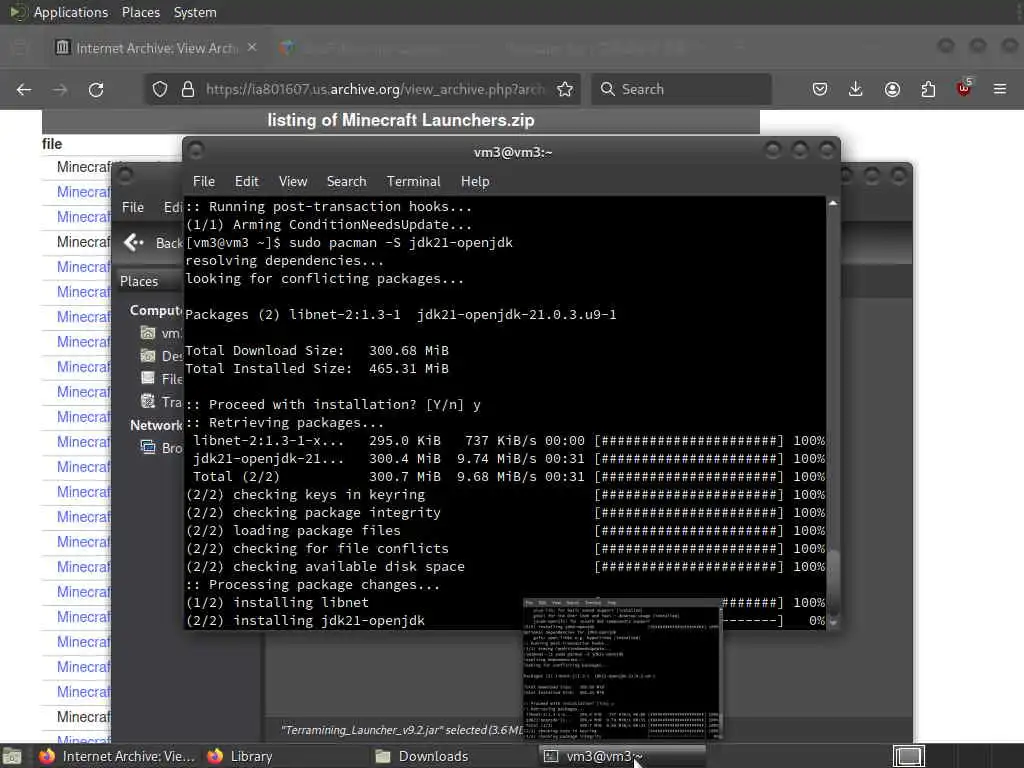
Task: Open the Firefox account icon
Action: tap(892, 89)
